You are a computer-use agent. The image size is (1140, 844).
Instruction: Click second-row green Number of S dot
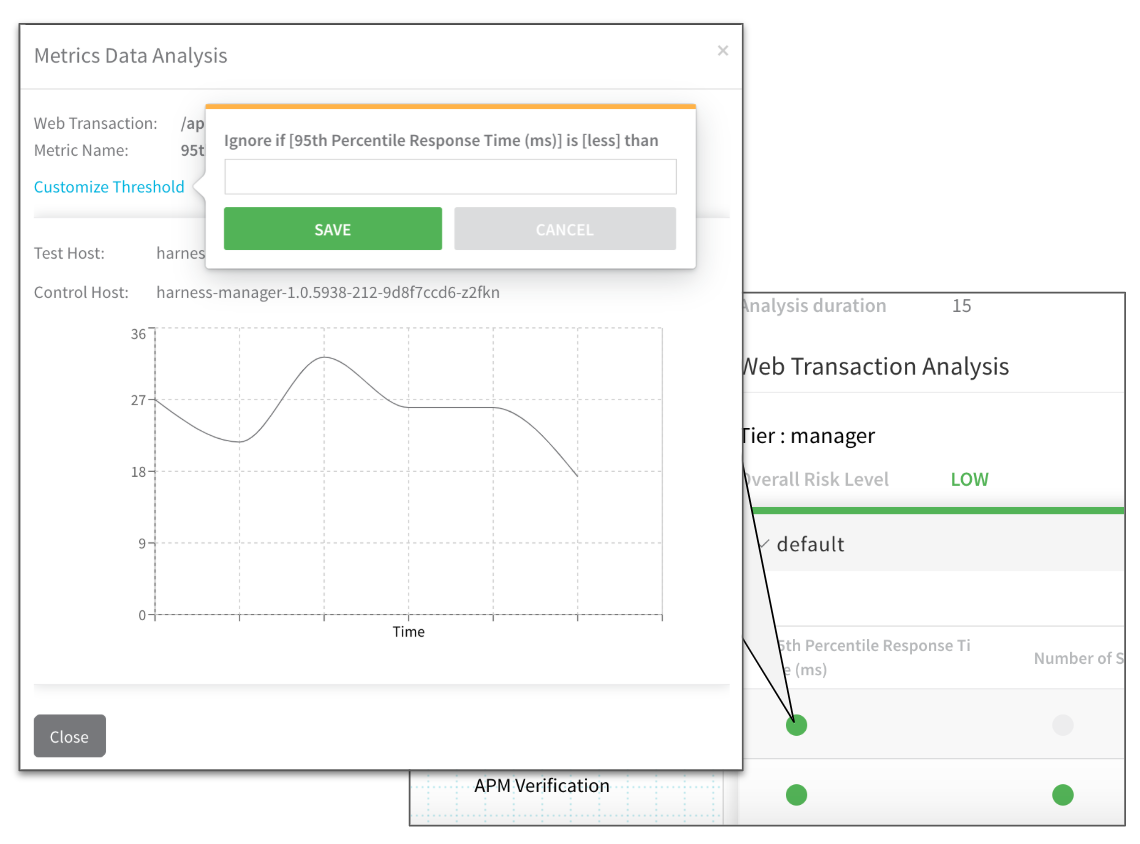pyautogui.click(x=1062, y=795)
